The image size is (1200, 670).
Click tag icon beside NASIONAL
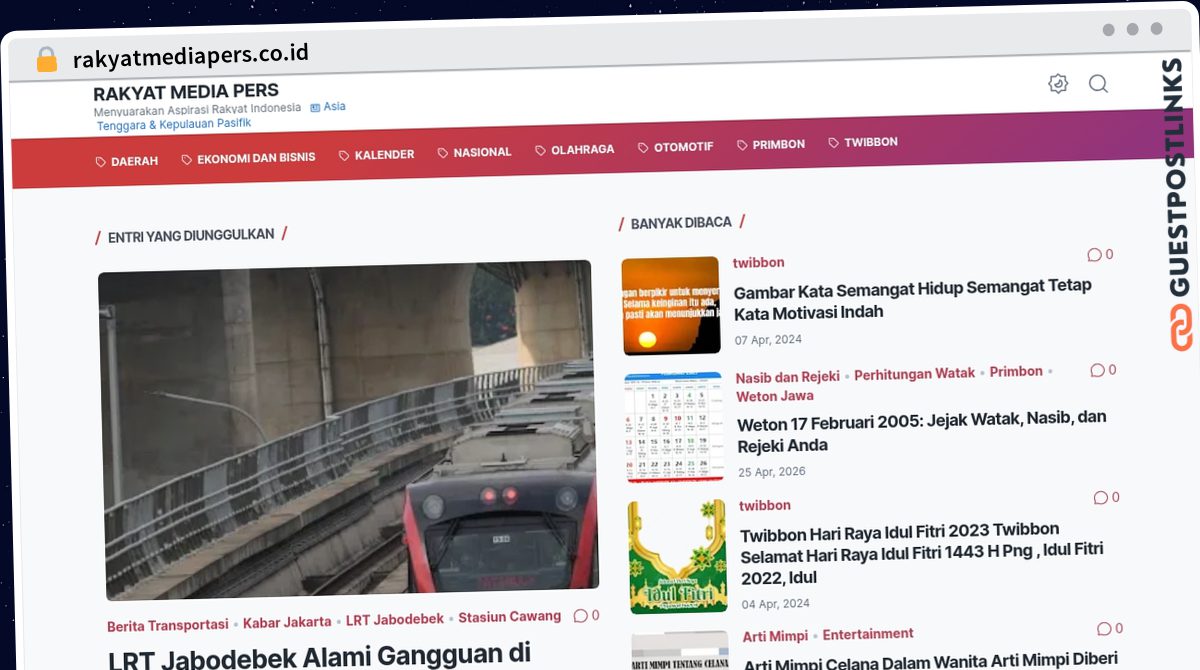coord(443,153)
